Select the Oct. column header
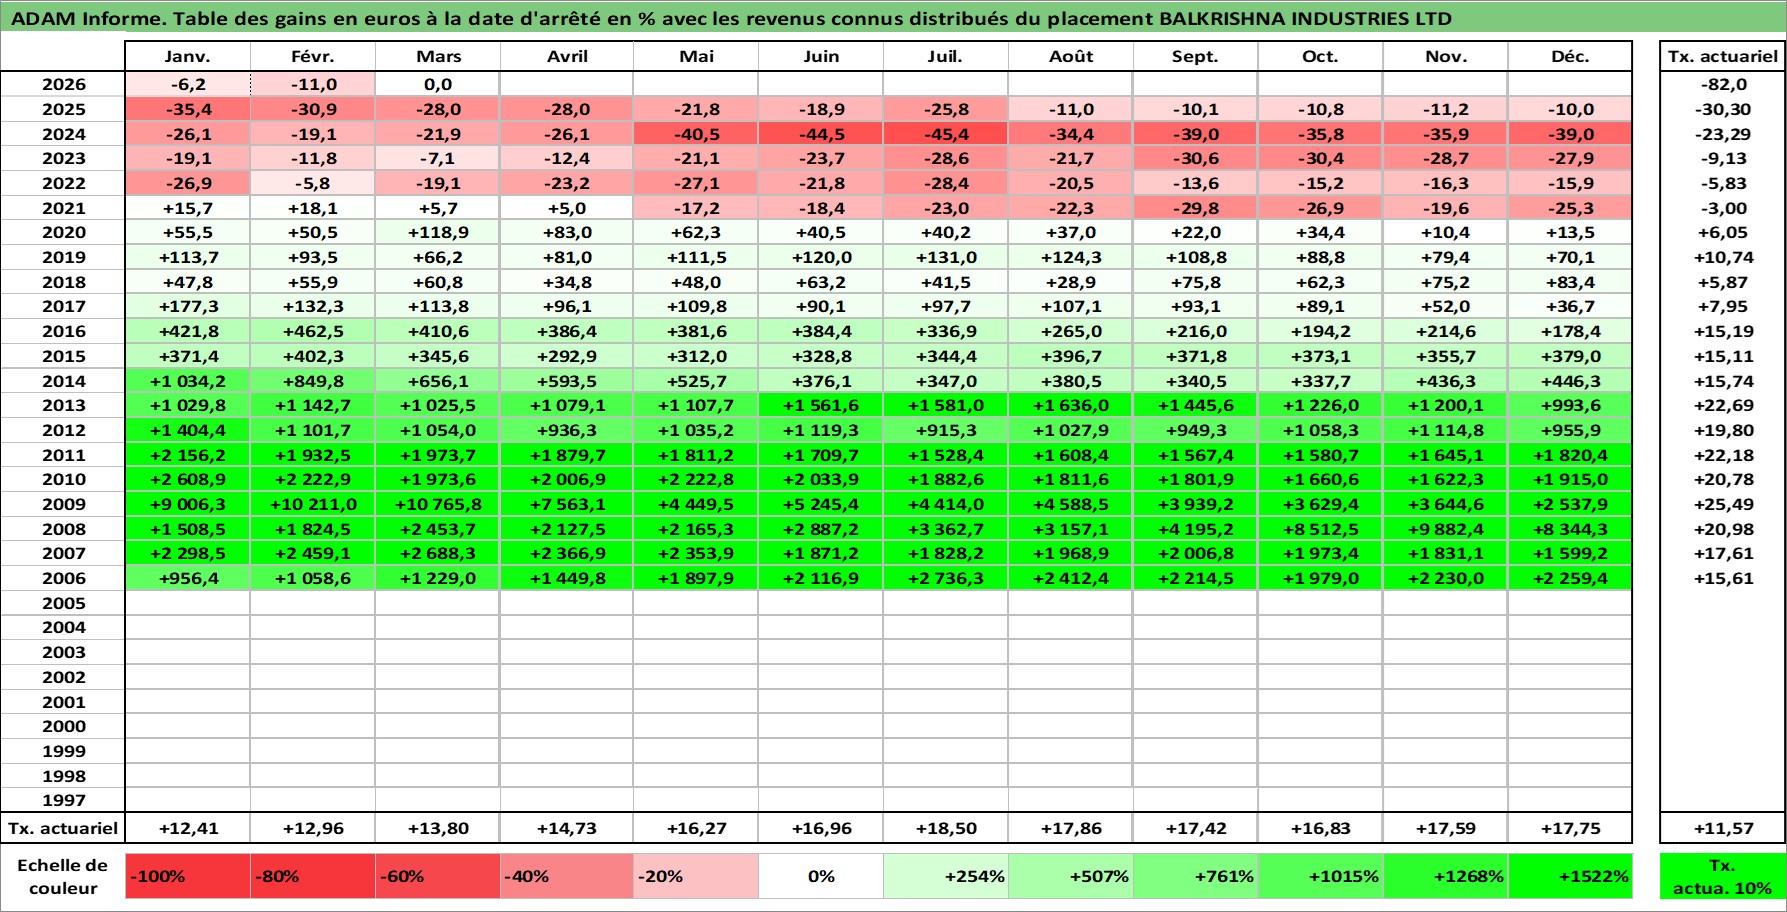 [1321, 56]
